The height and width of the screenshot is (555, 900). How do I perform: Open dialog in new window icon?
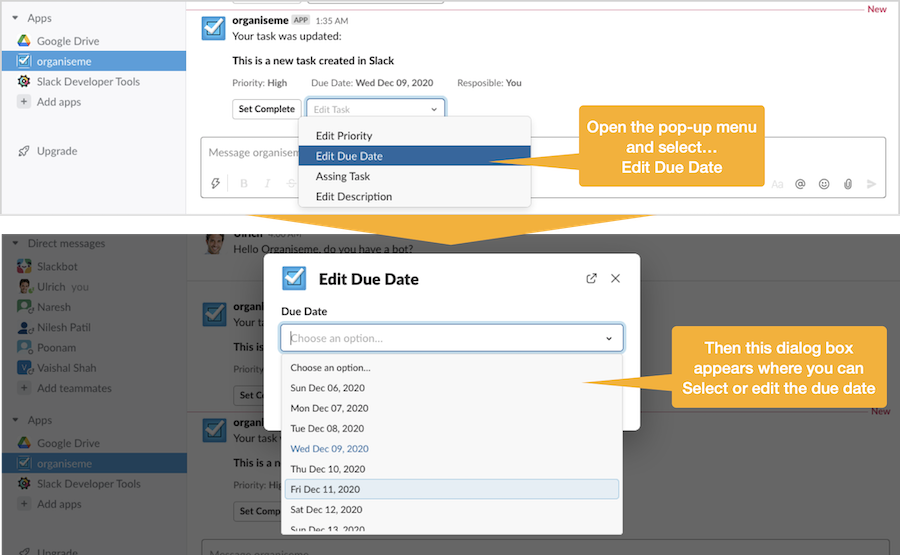point(591,279)
